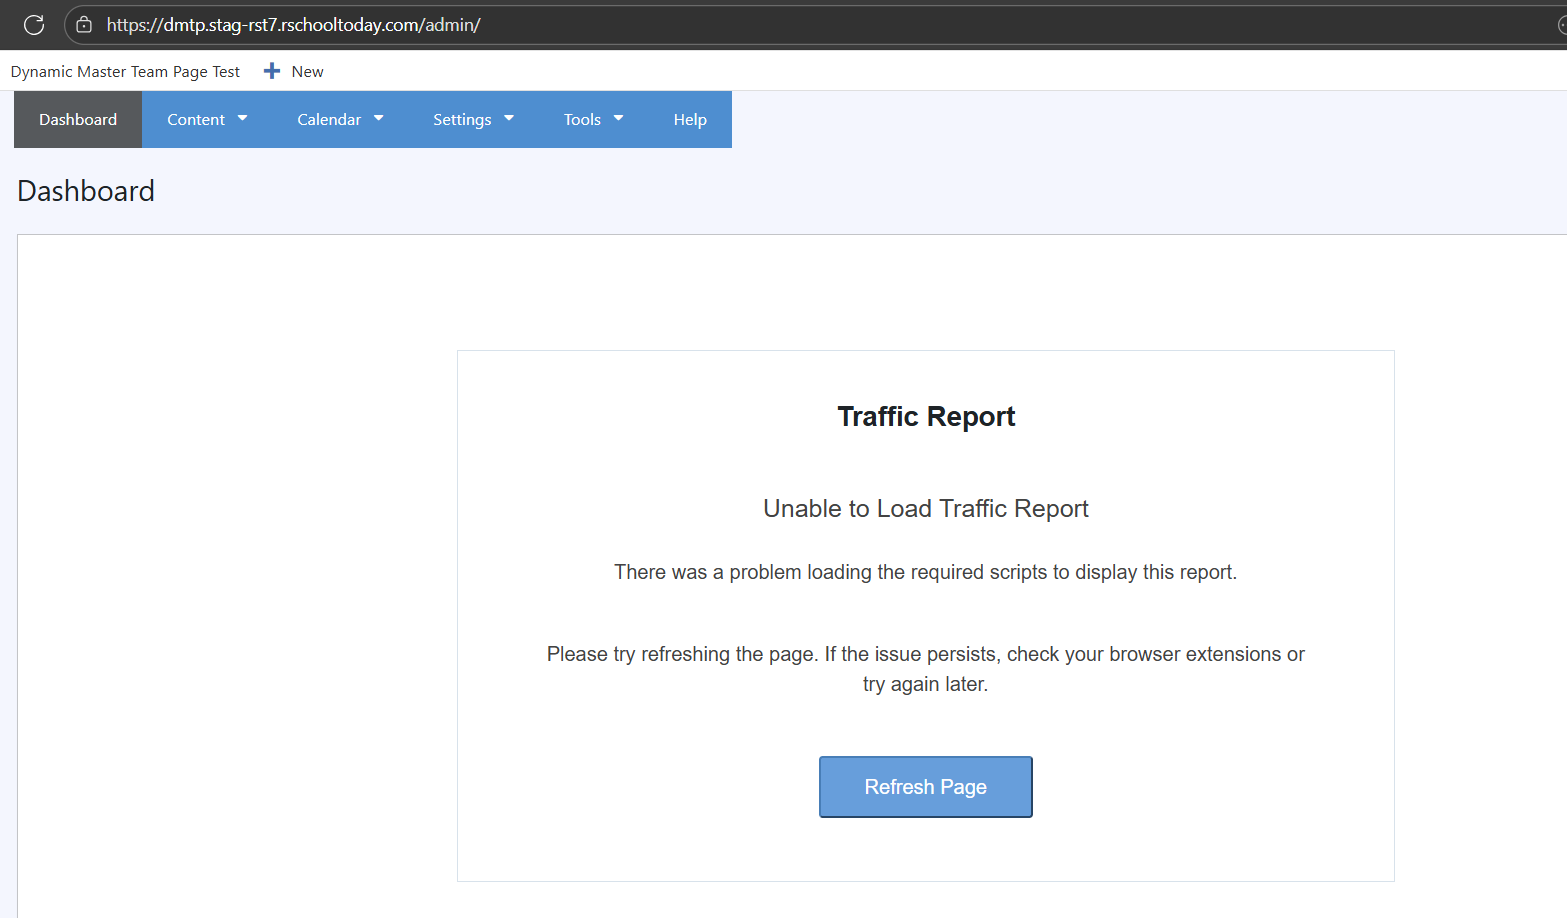Click the 'Please try refreshing the page' text

click(926, 669)
